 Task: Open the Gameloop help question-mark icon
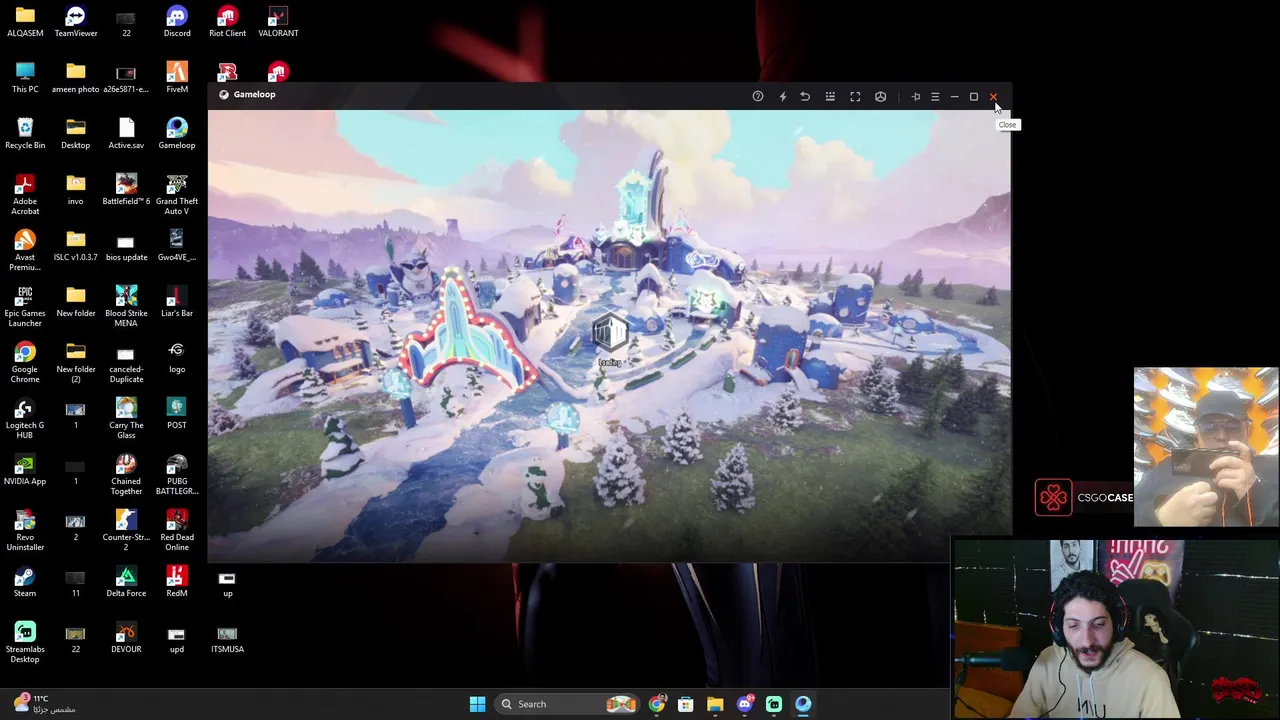[x=758, y=96]
